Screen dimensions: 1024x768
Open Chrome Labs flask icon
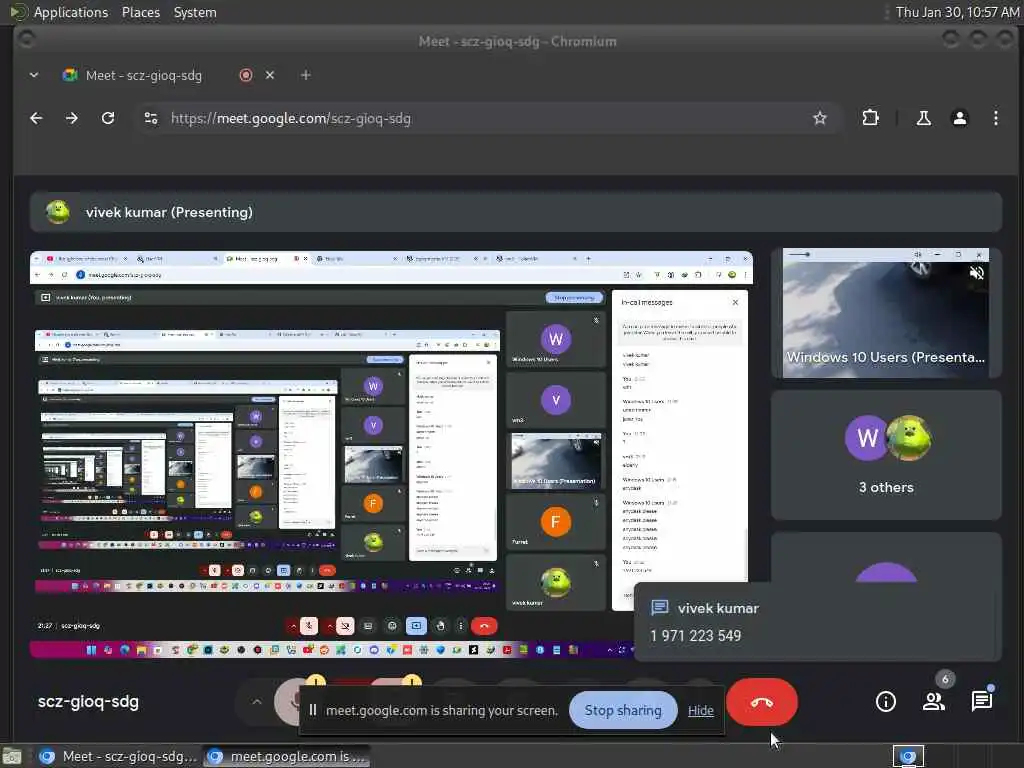pos(923,118)
